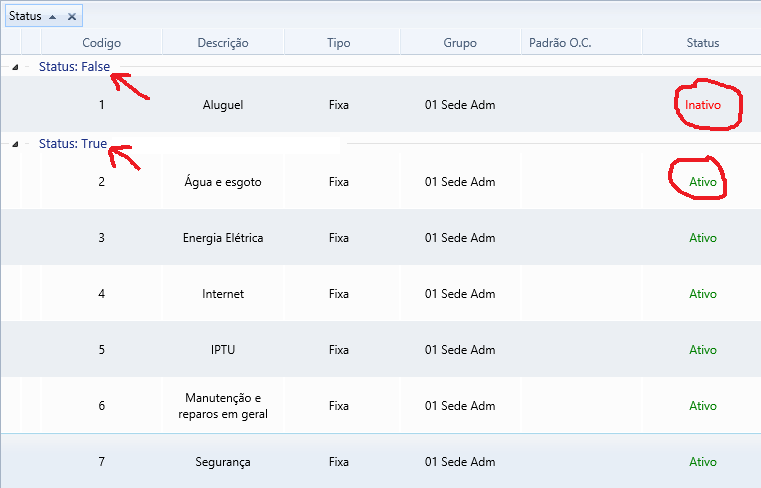Sort by the Codigo column header

[x=101, y=43]
